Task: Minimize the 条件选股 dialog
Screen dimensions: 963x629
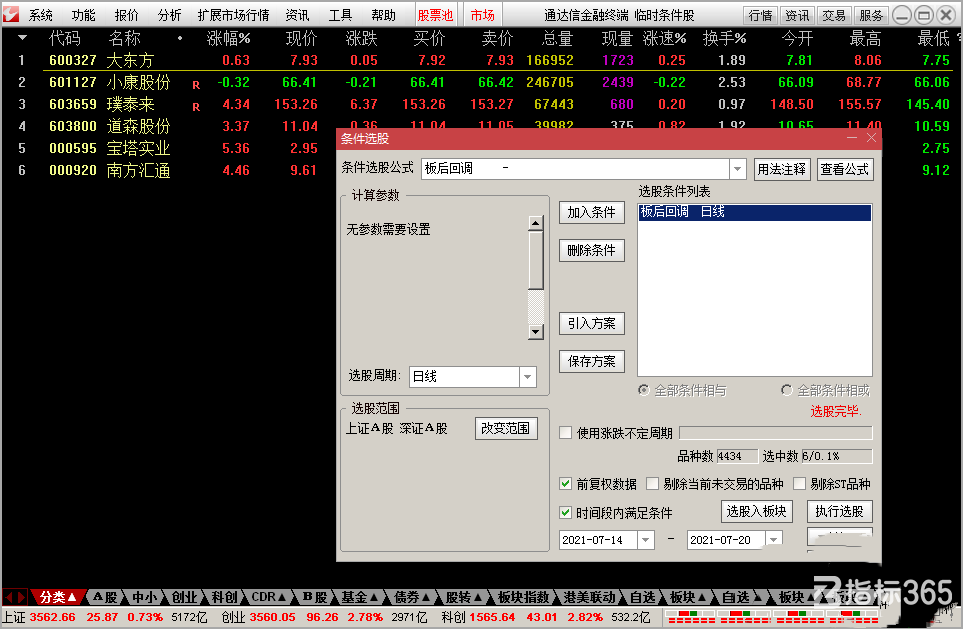Action: pos(852,138)
